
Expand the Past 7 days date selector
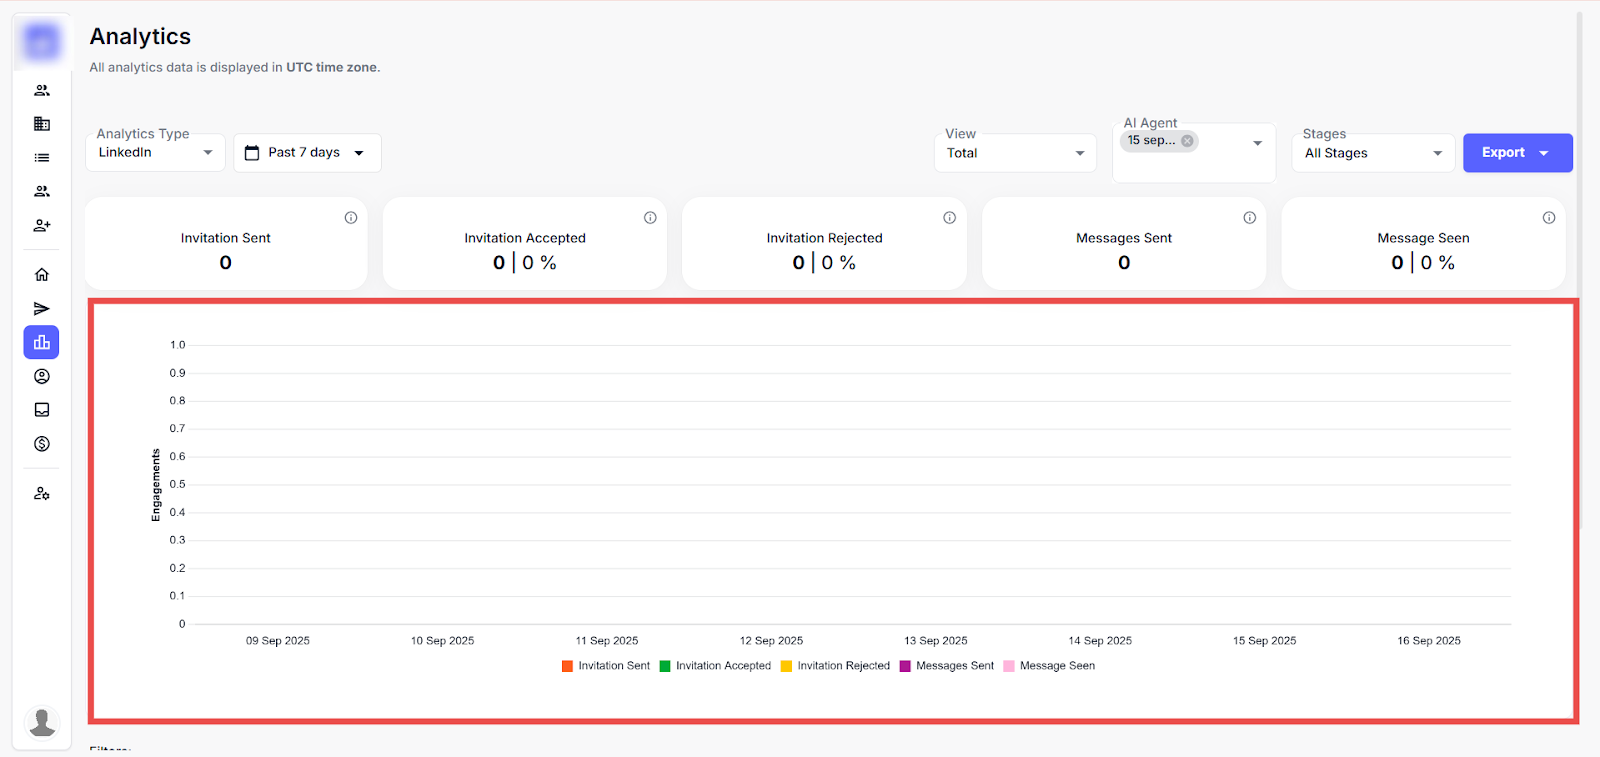pos(307,153)
